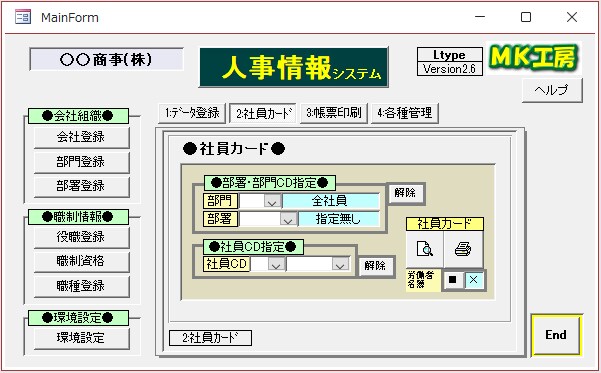601x373 pixels.
Task: Open the 役職登録 screen
Action: pos(81,237)
